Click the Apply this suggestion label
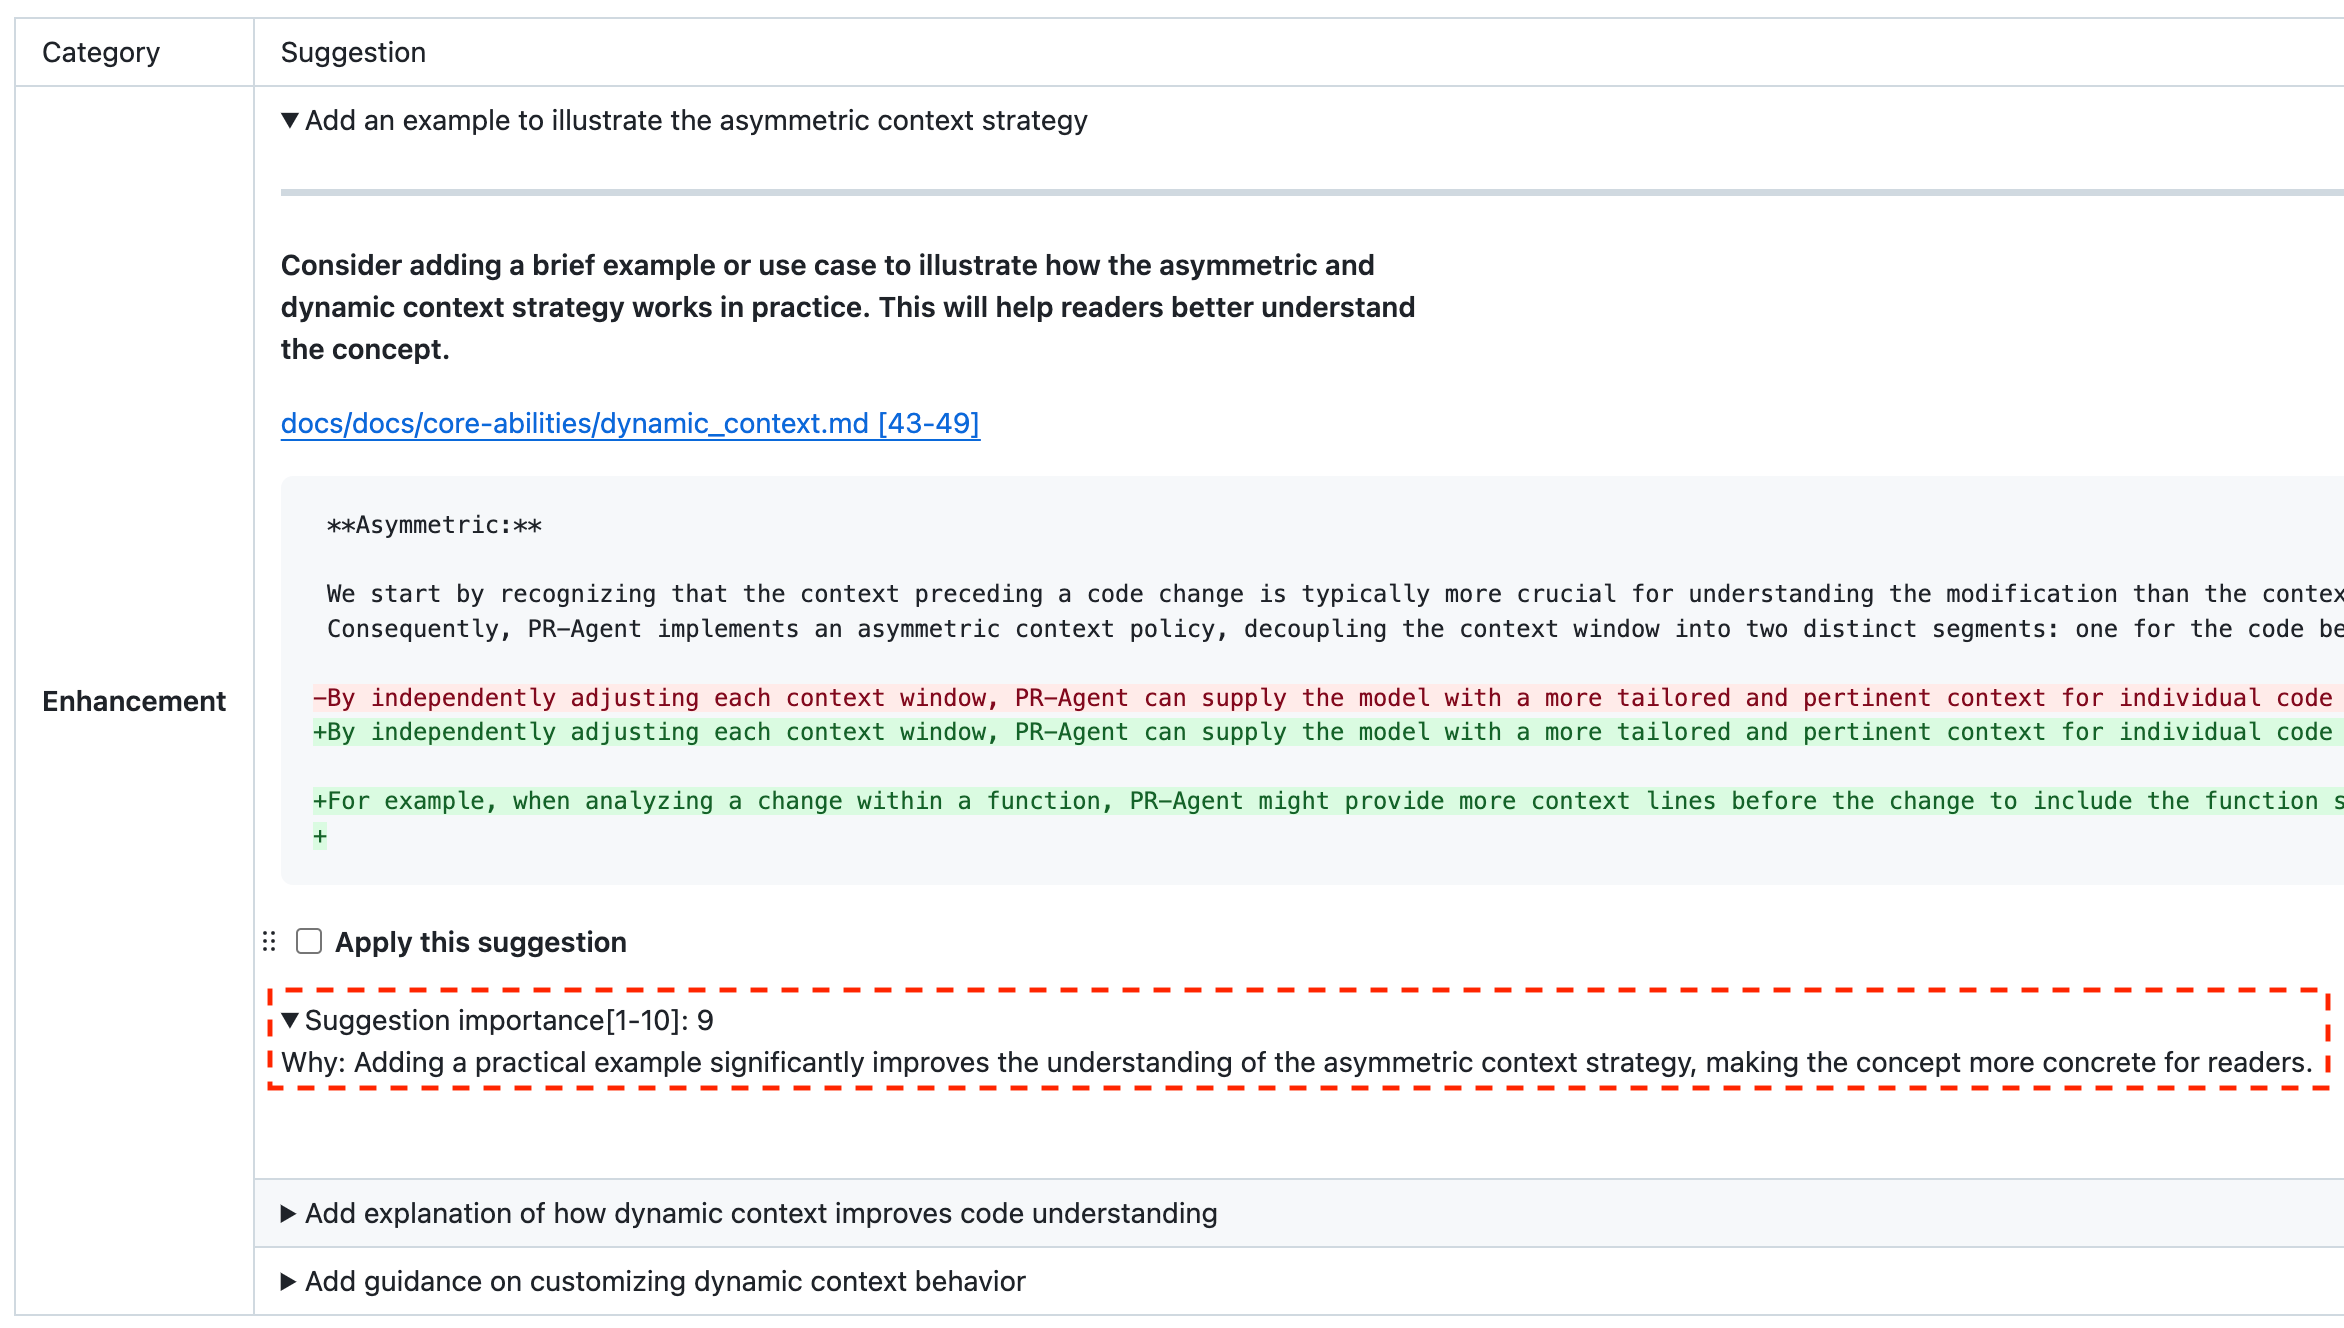 [480, 943]
